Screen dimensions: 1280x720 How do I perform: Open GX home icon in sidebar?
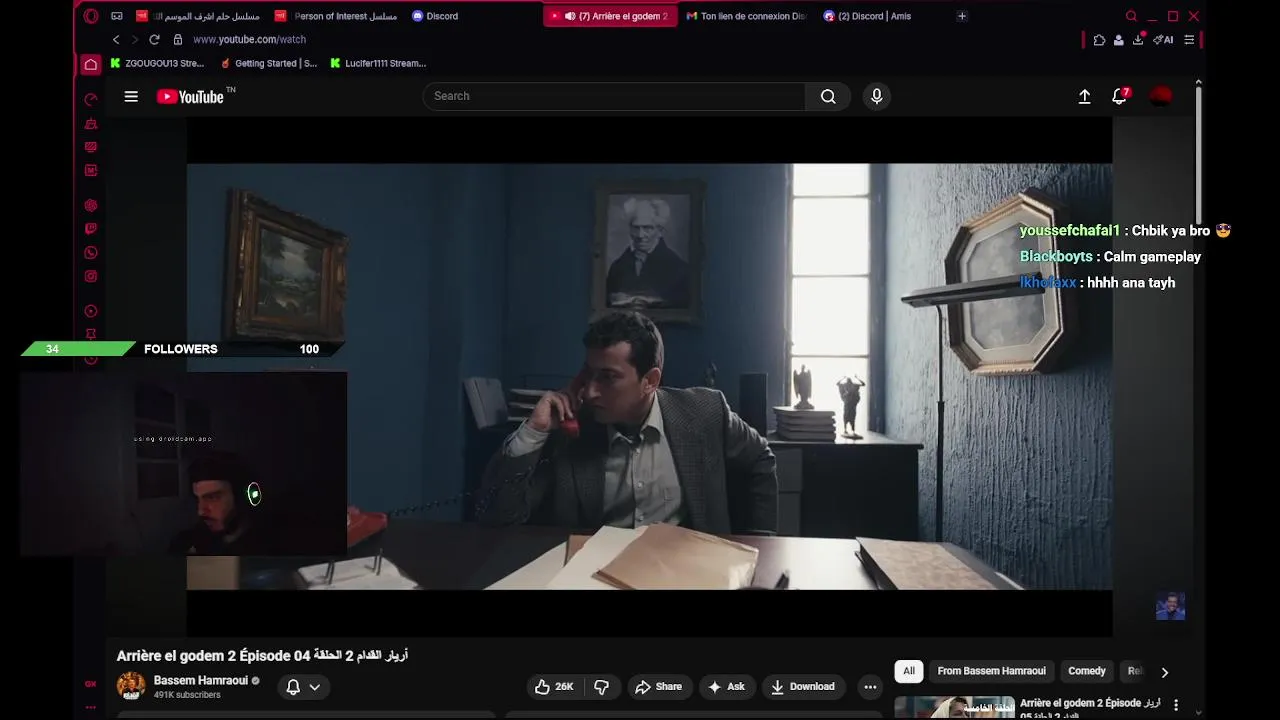click(91, 64)
